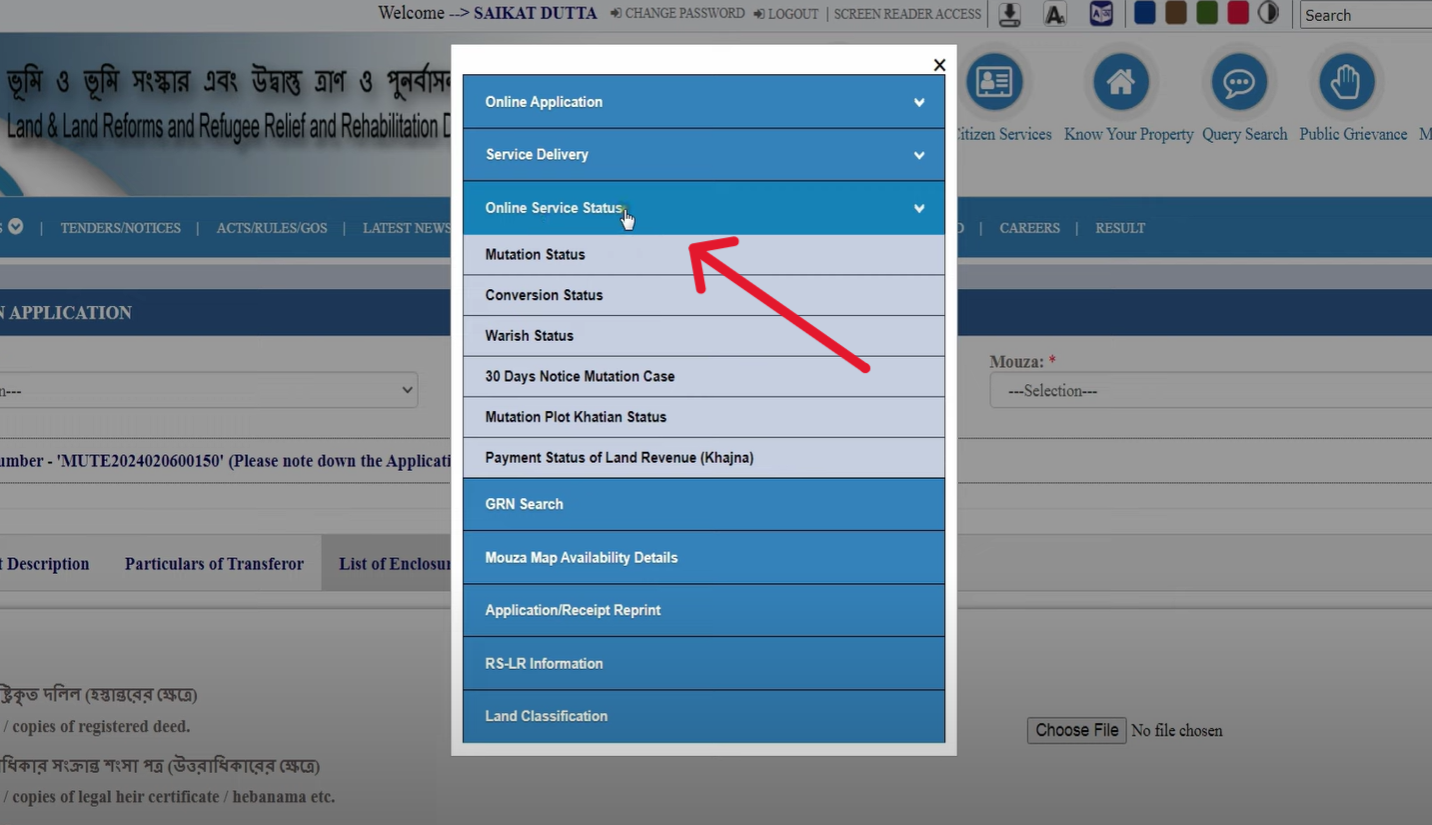Click the Choose File button
The image size is (1432, 825).
[1076, 730]
